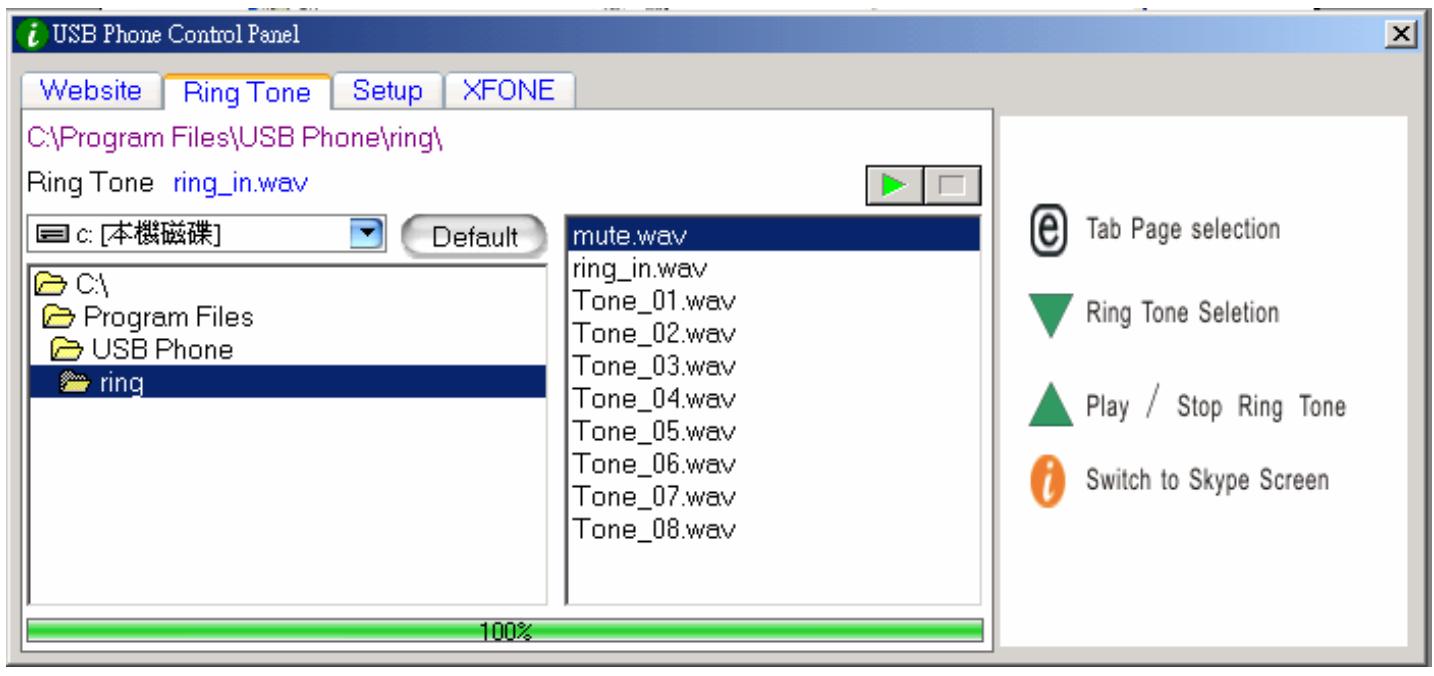Click the current ring tone name ring_in.wav
The height and width of the screenshot is (676, 1434).
(241, 184)
